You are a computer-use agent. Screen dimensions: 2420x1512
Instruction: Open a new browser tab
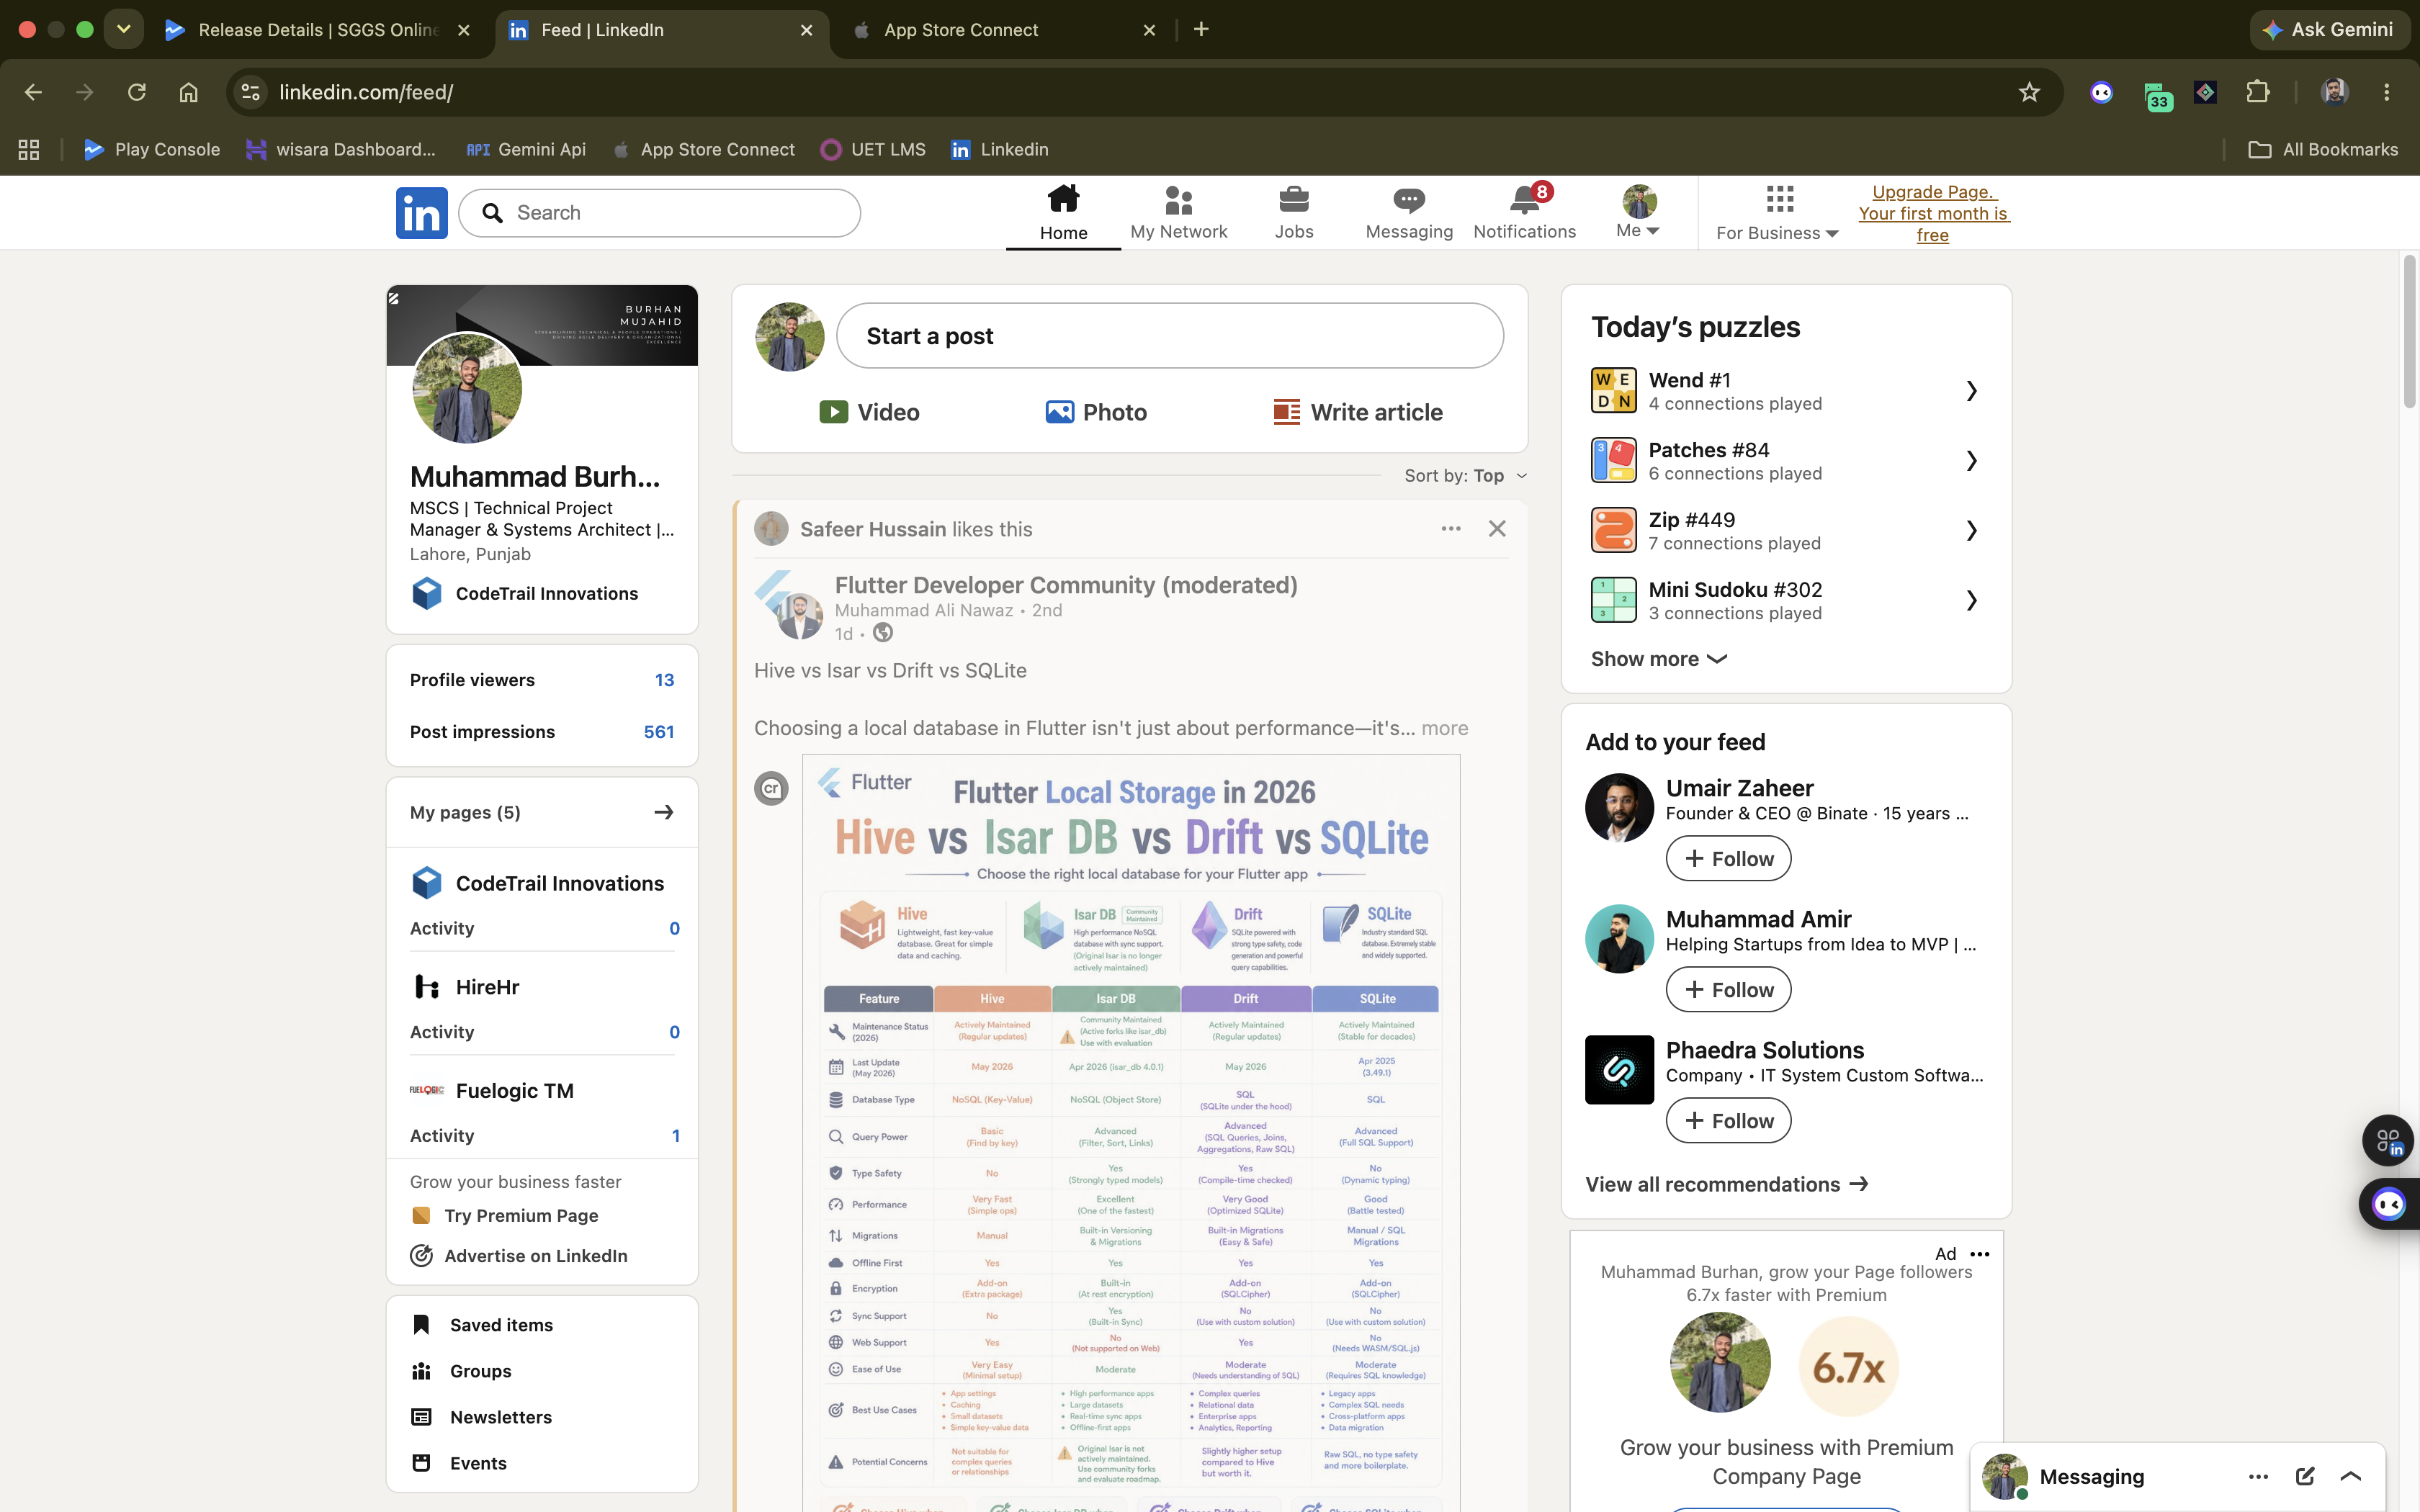click(1201, 30)
